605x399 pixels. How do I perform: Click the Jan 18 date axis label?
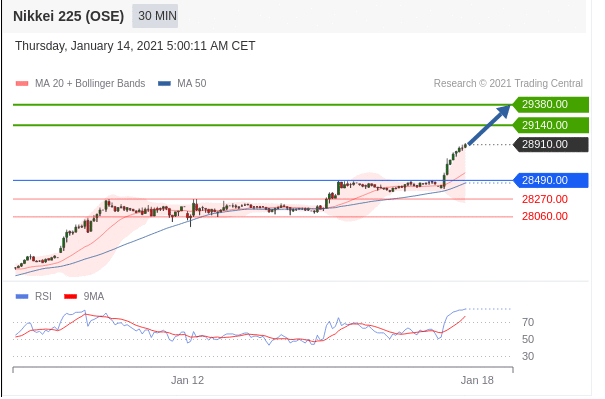[x=477, y=380]
